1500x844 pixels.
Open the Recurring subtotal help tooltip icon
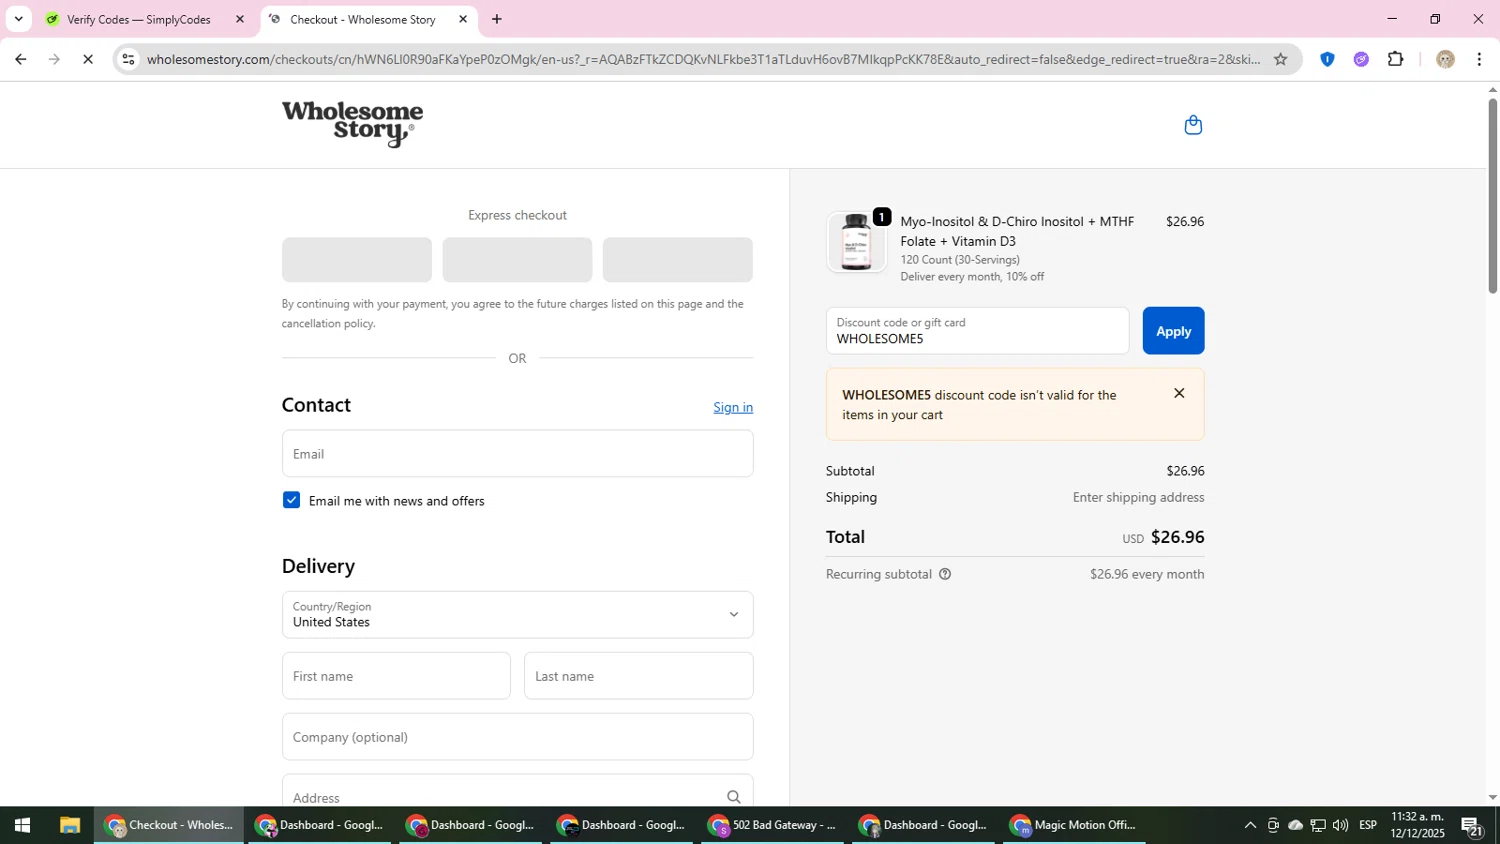coord(945,574)
